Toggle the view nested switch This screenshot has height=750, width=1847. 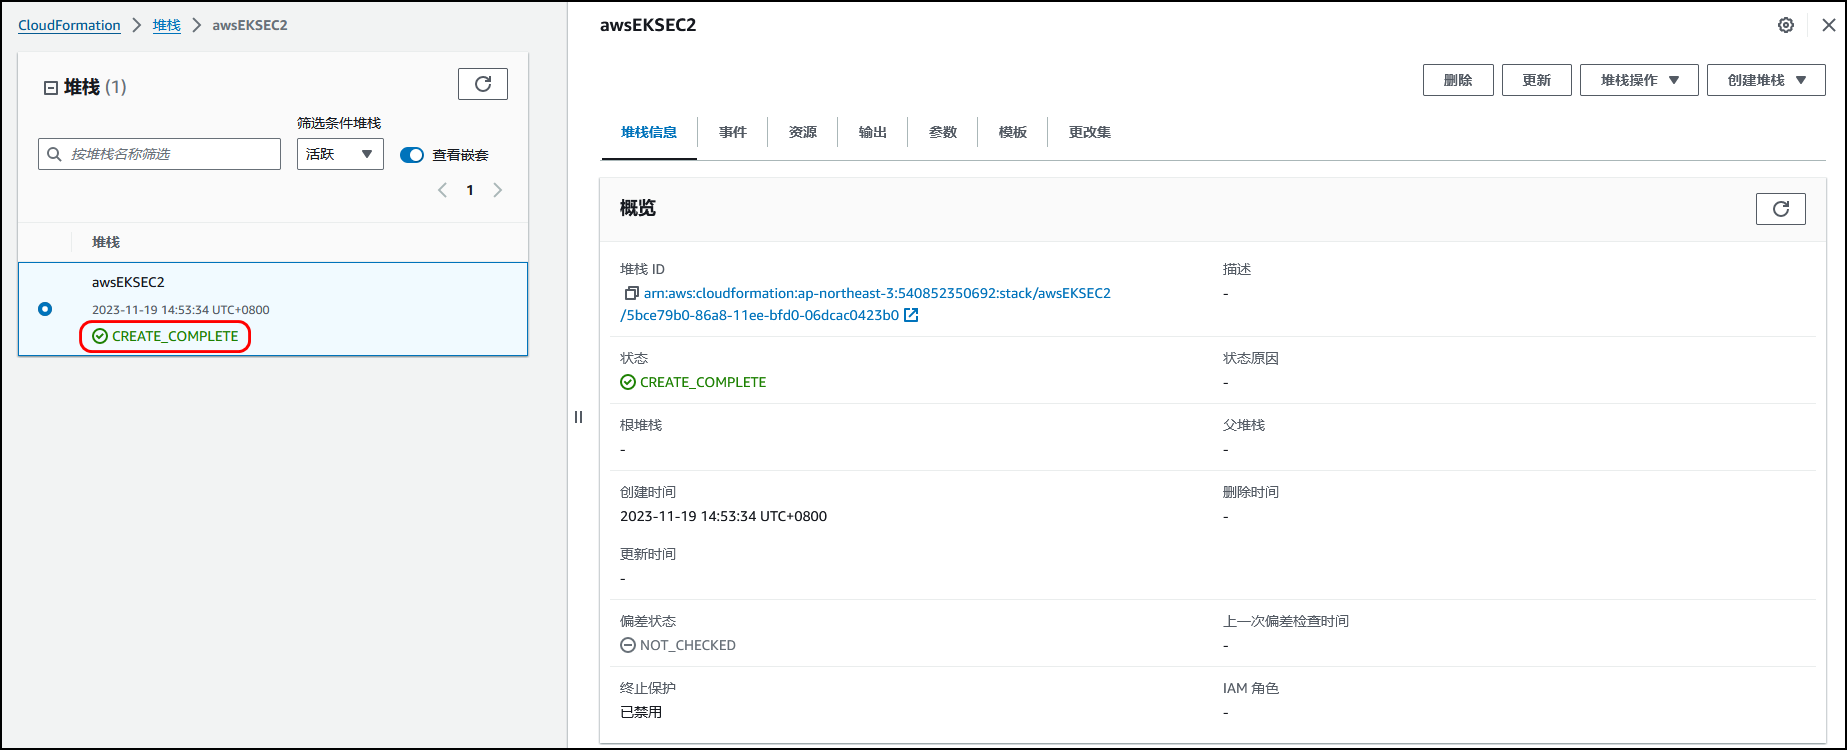coord(412,155)
